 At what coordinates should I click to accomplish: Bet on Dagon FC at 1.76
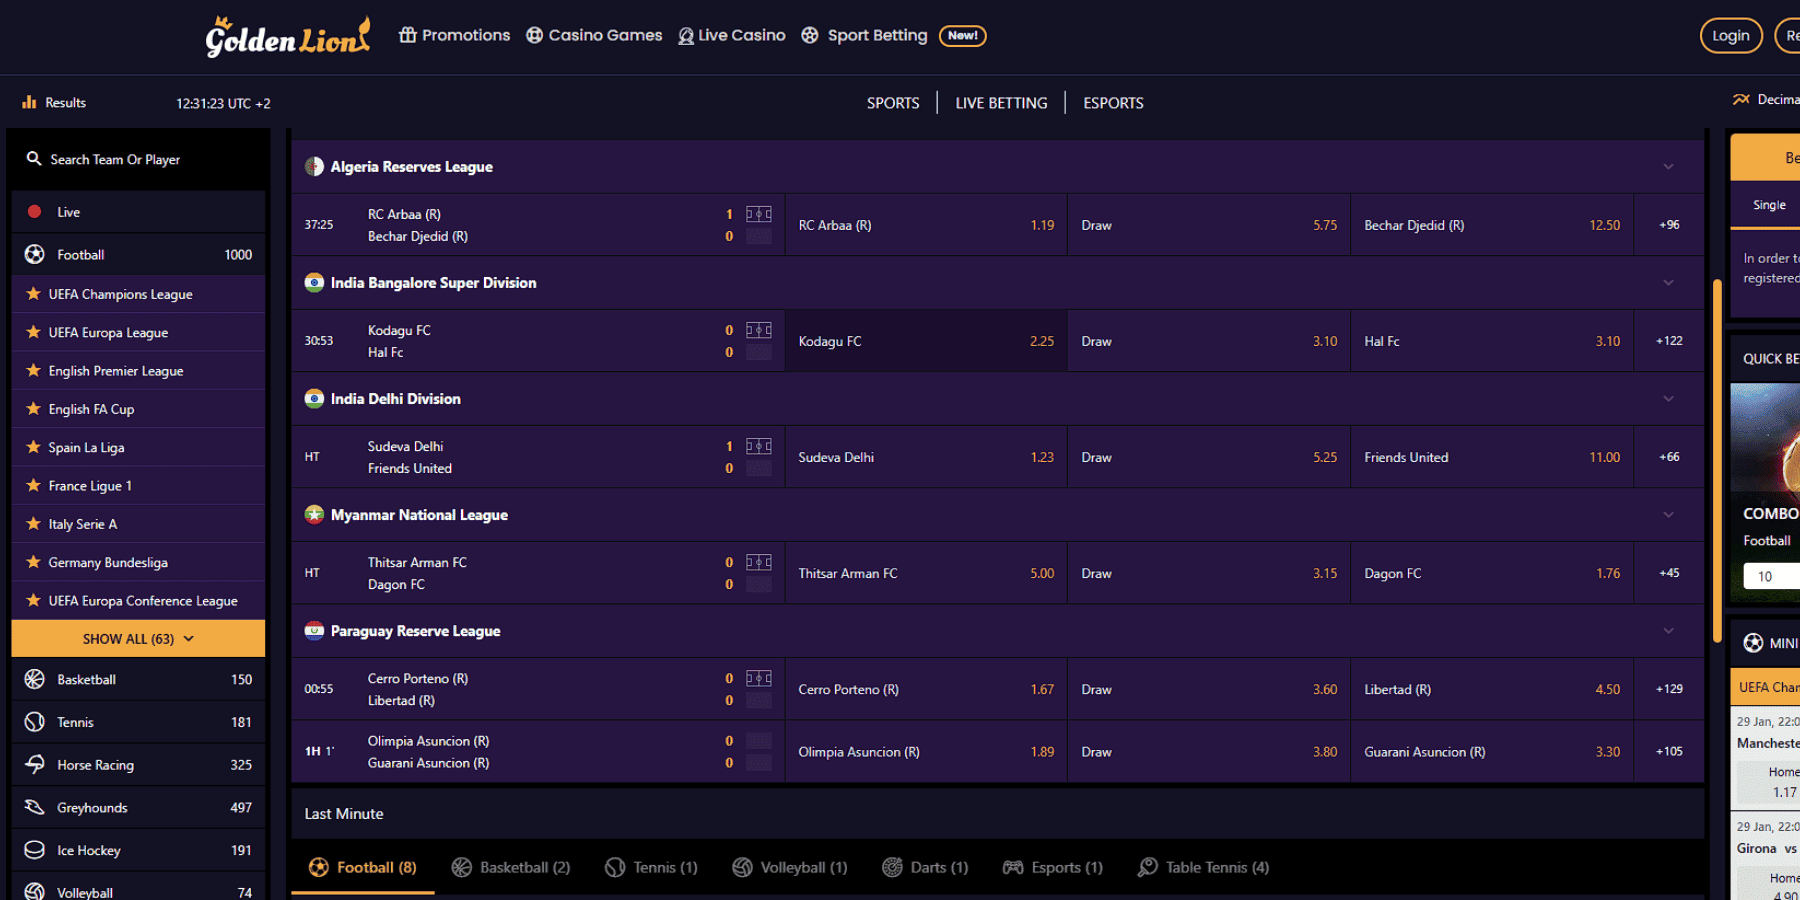tap(1492, 573)
